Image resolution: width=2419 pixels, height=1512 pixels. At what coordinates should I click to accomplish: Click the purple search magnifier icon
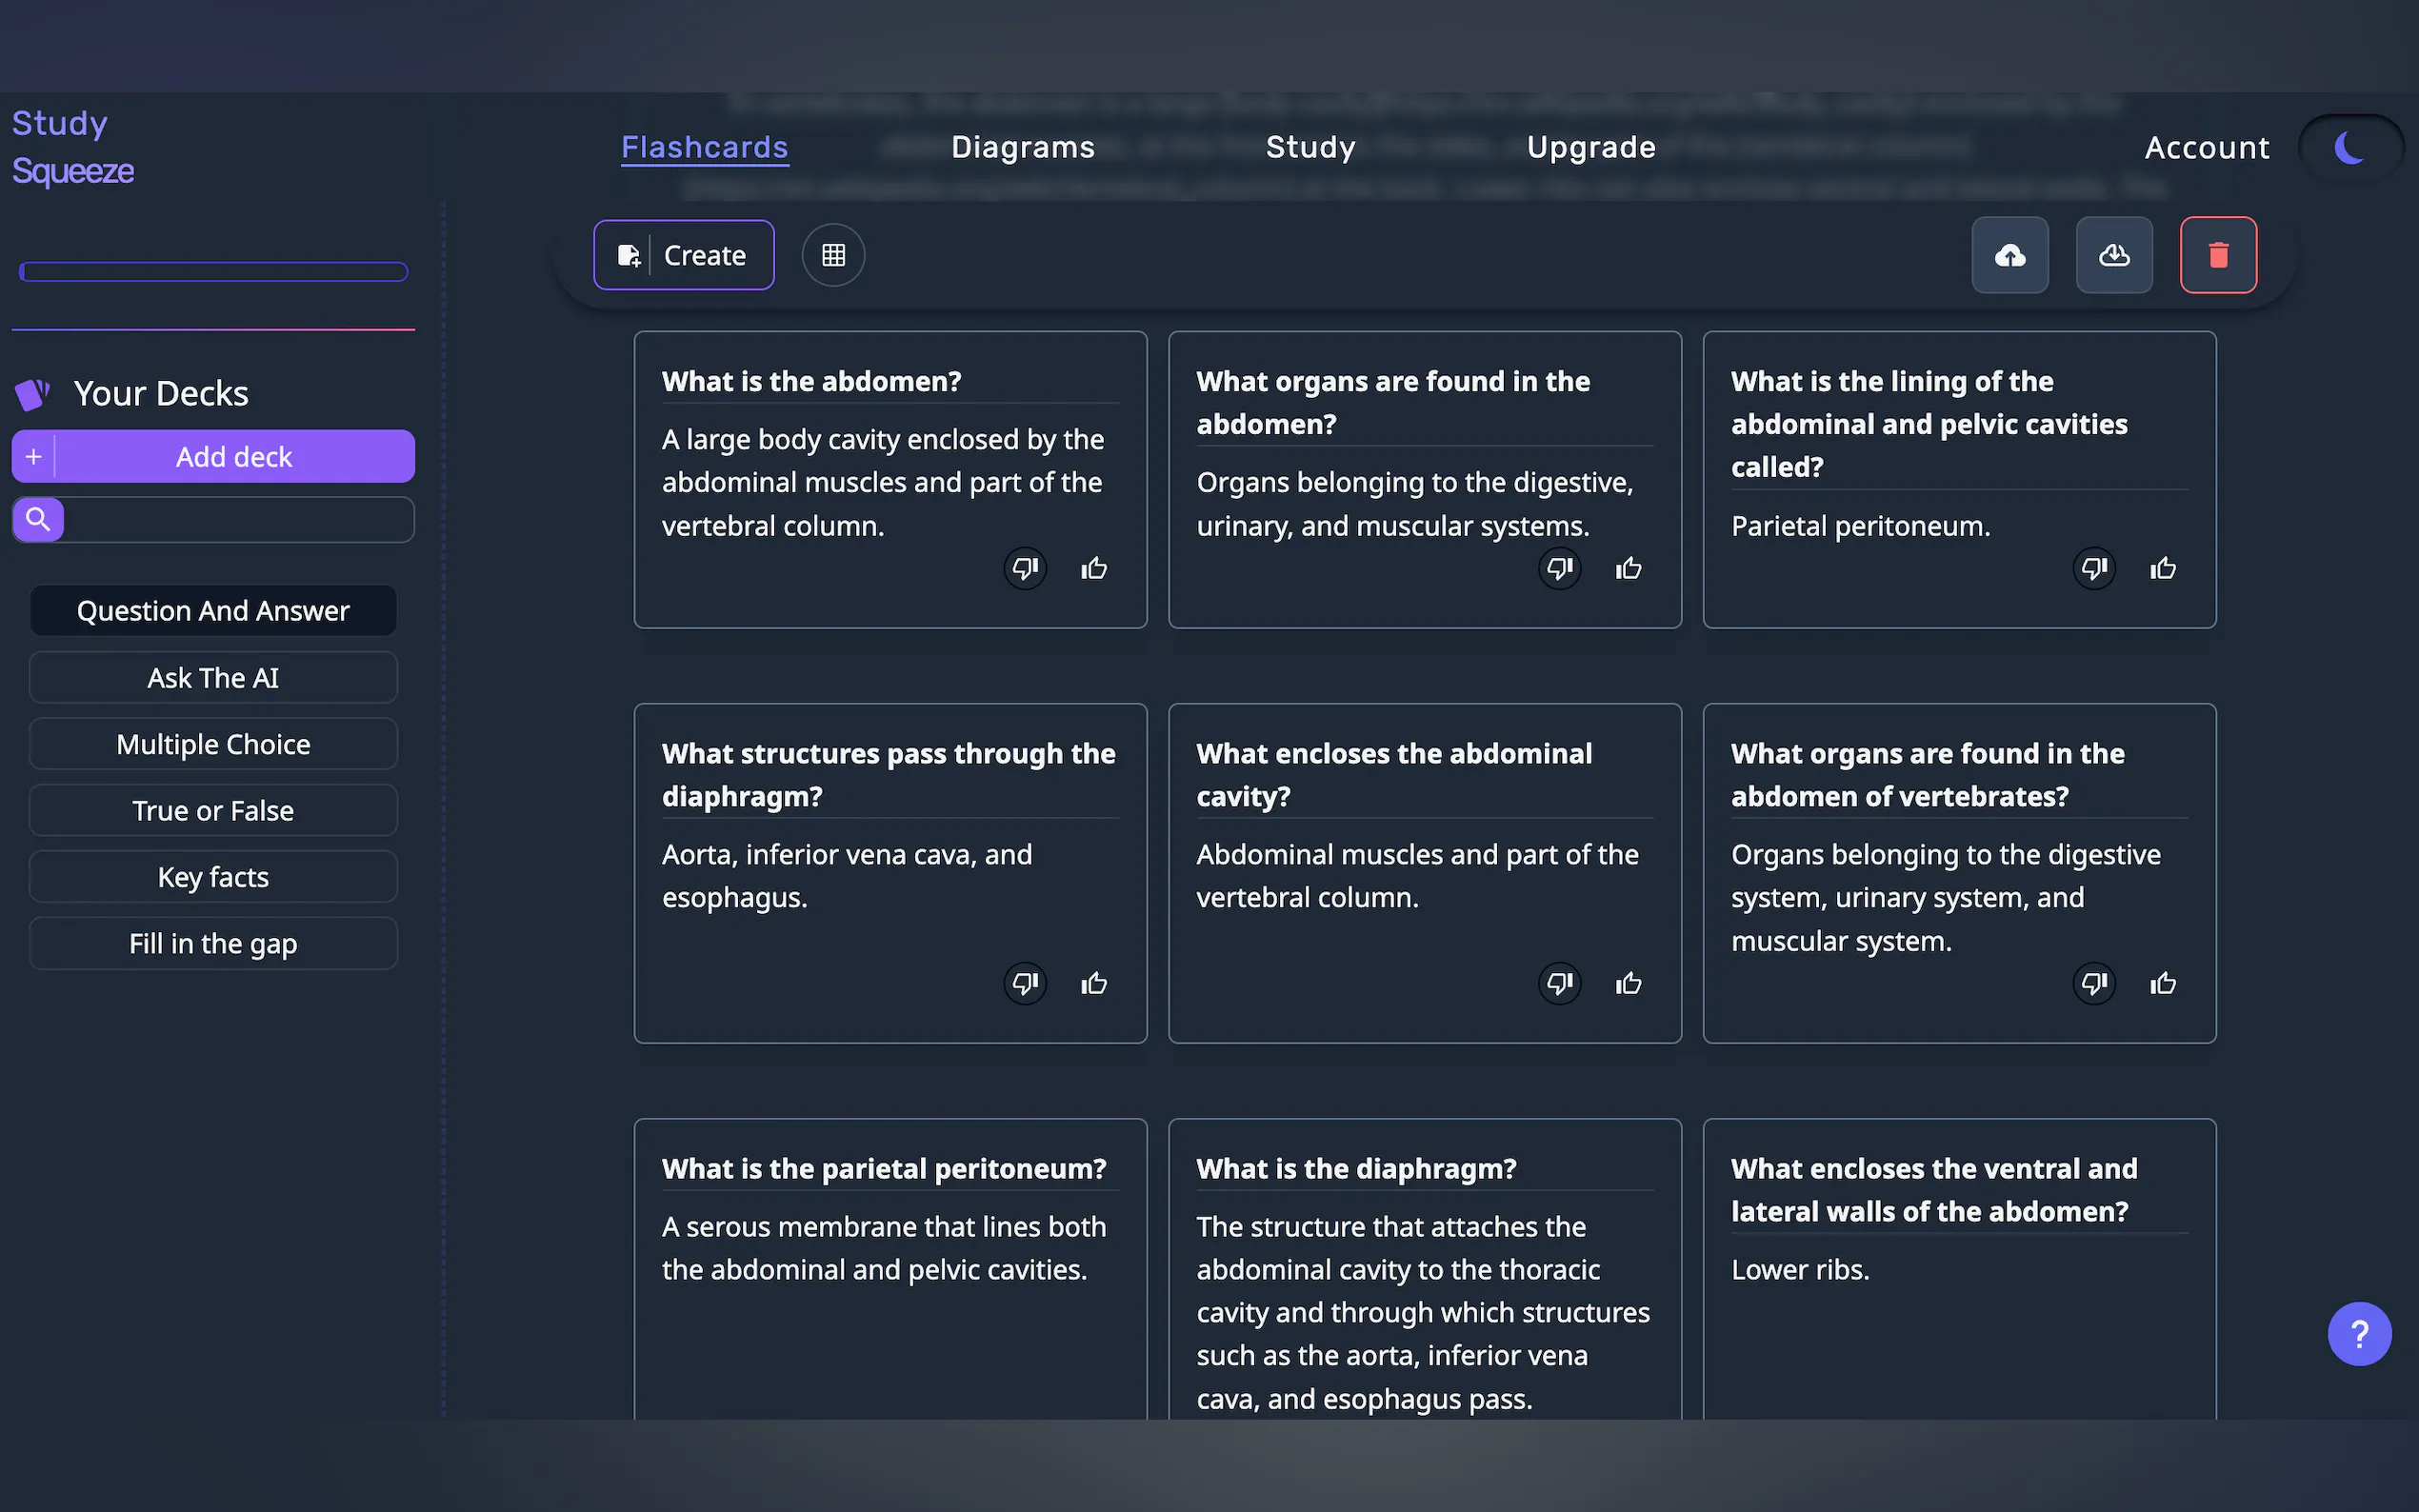click(38, 519)
